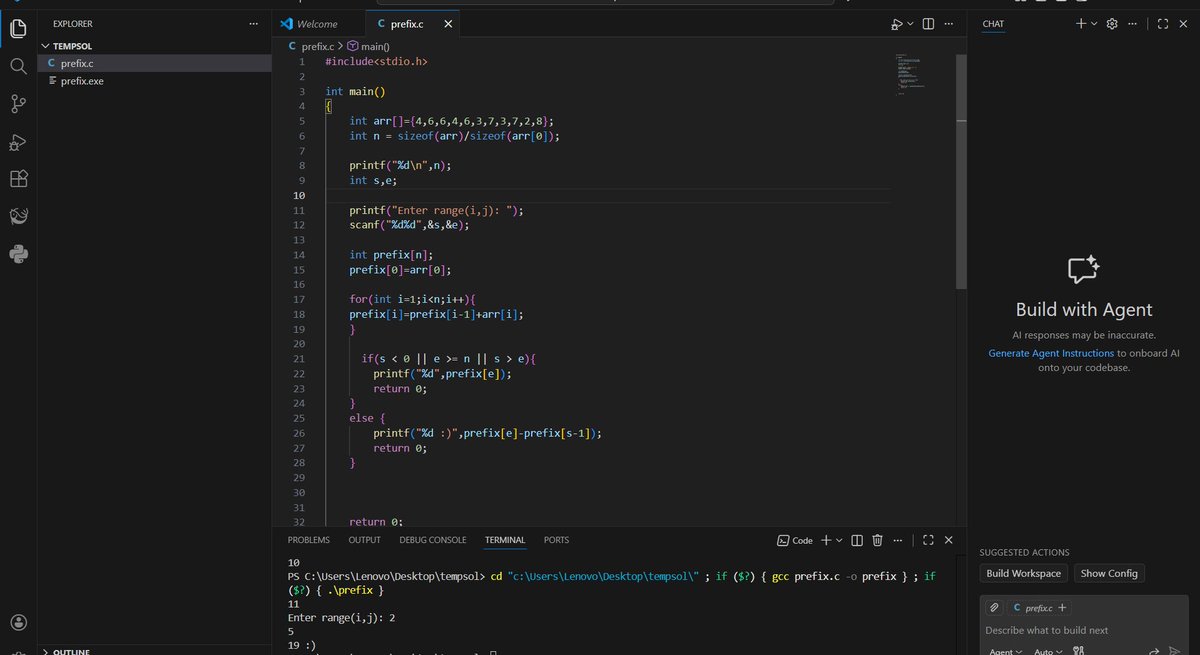Maximize the terminal panel size

pyautogui.click(x=928, y=540)
